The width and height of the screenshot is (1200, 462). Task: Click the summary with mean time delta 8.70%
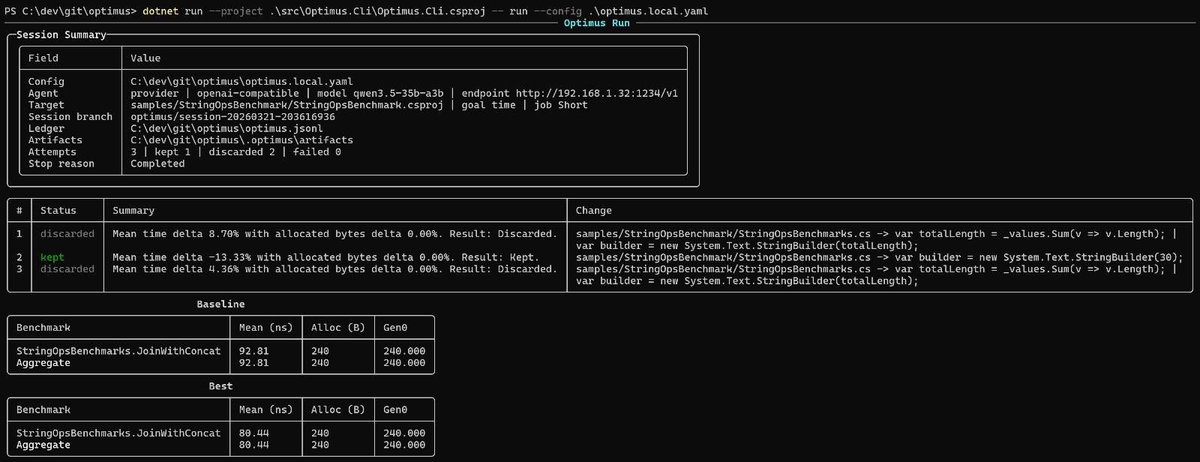[x=335, y=234]
